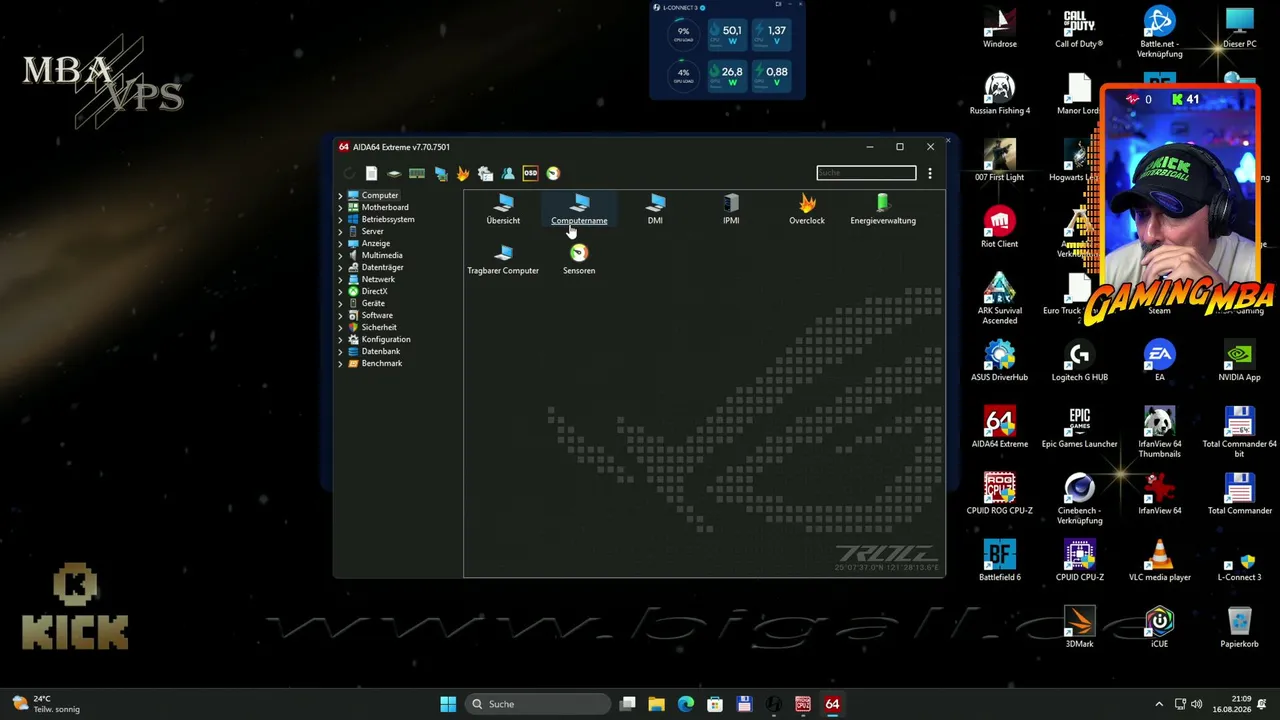
Task: Expand the Motherboard tree node arrow
Action: [x=340, y=208]
